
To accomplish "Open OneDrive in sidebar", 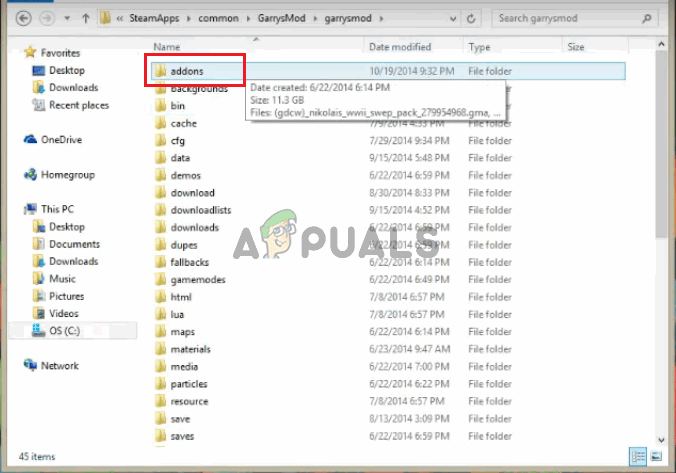I will point(61,140).
